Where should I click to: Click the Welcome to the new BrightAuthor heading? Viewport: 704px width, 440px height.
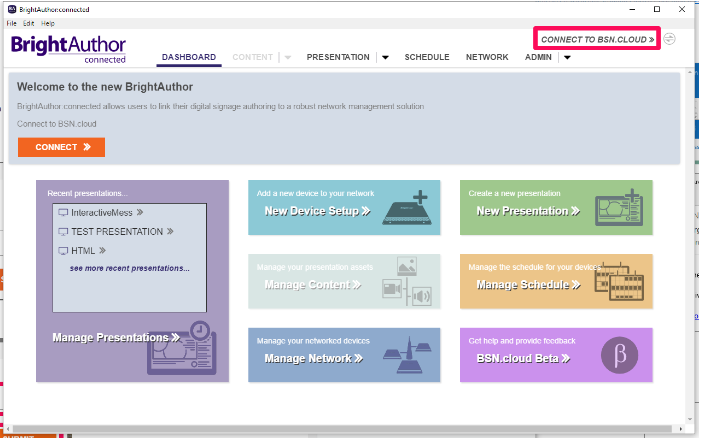pyautogui.click(x=105, y=87)
